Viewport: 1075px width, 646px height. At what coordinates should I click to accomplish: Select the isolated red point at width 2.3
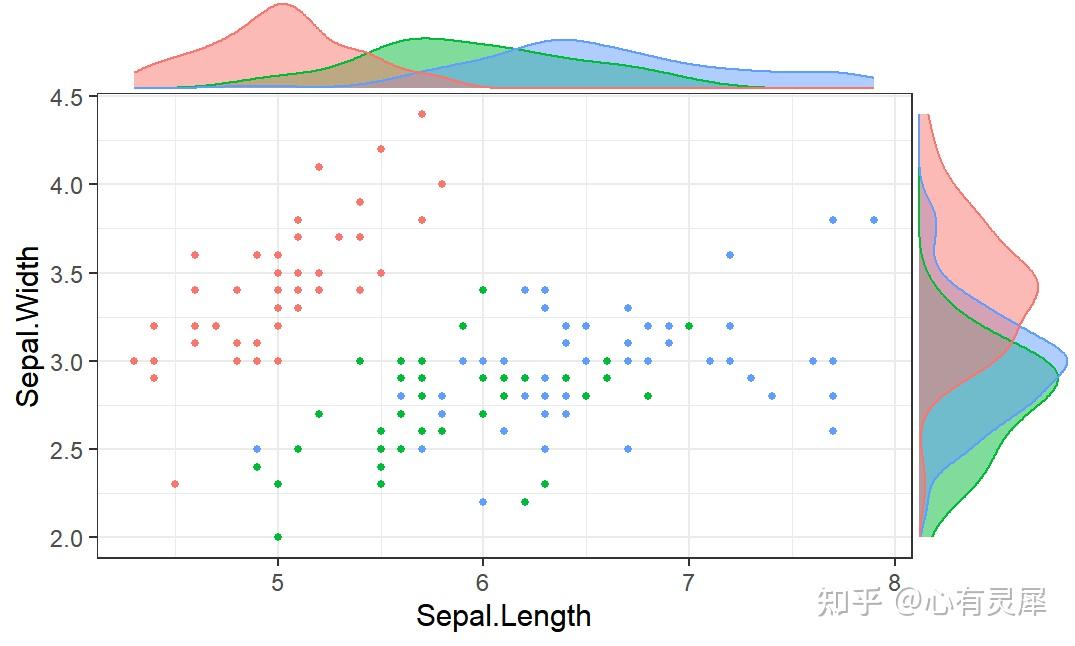[175, 484]
